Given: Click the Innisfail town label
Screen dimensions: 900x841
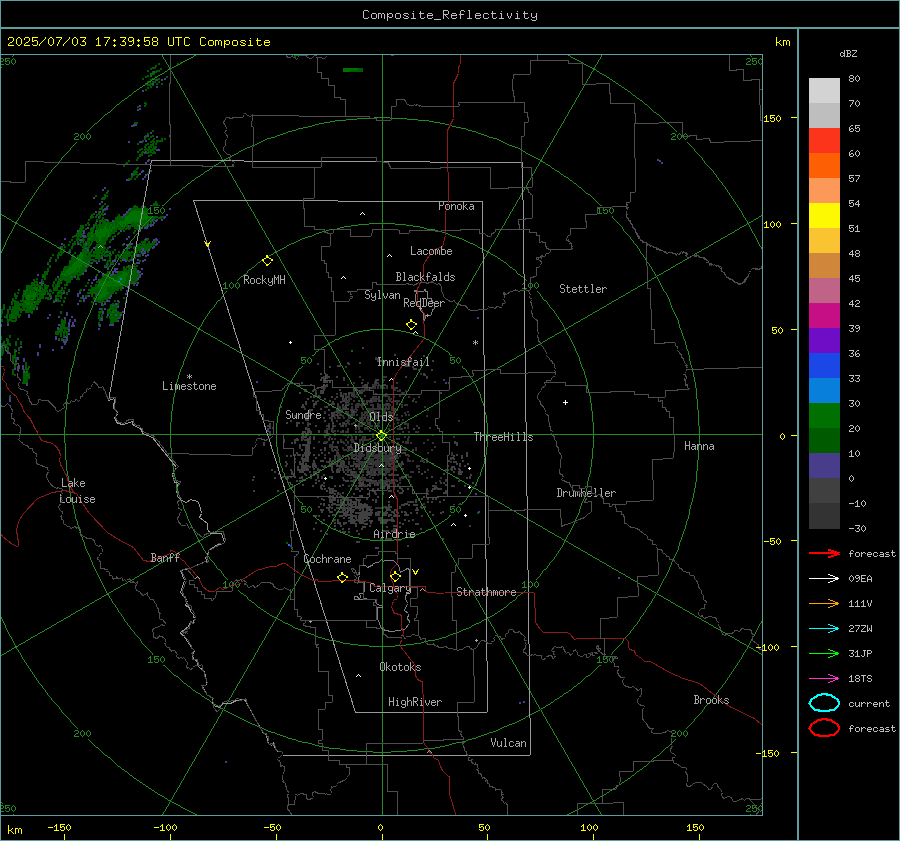Looking at the screenshot, I should coord(403,362).
